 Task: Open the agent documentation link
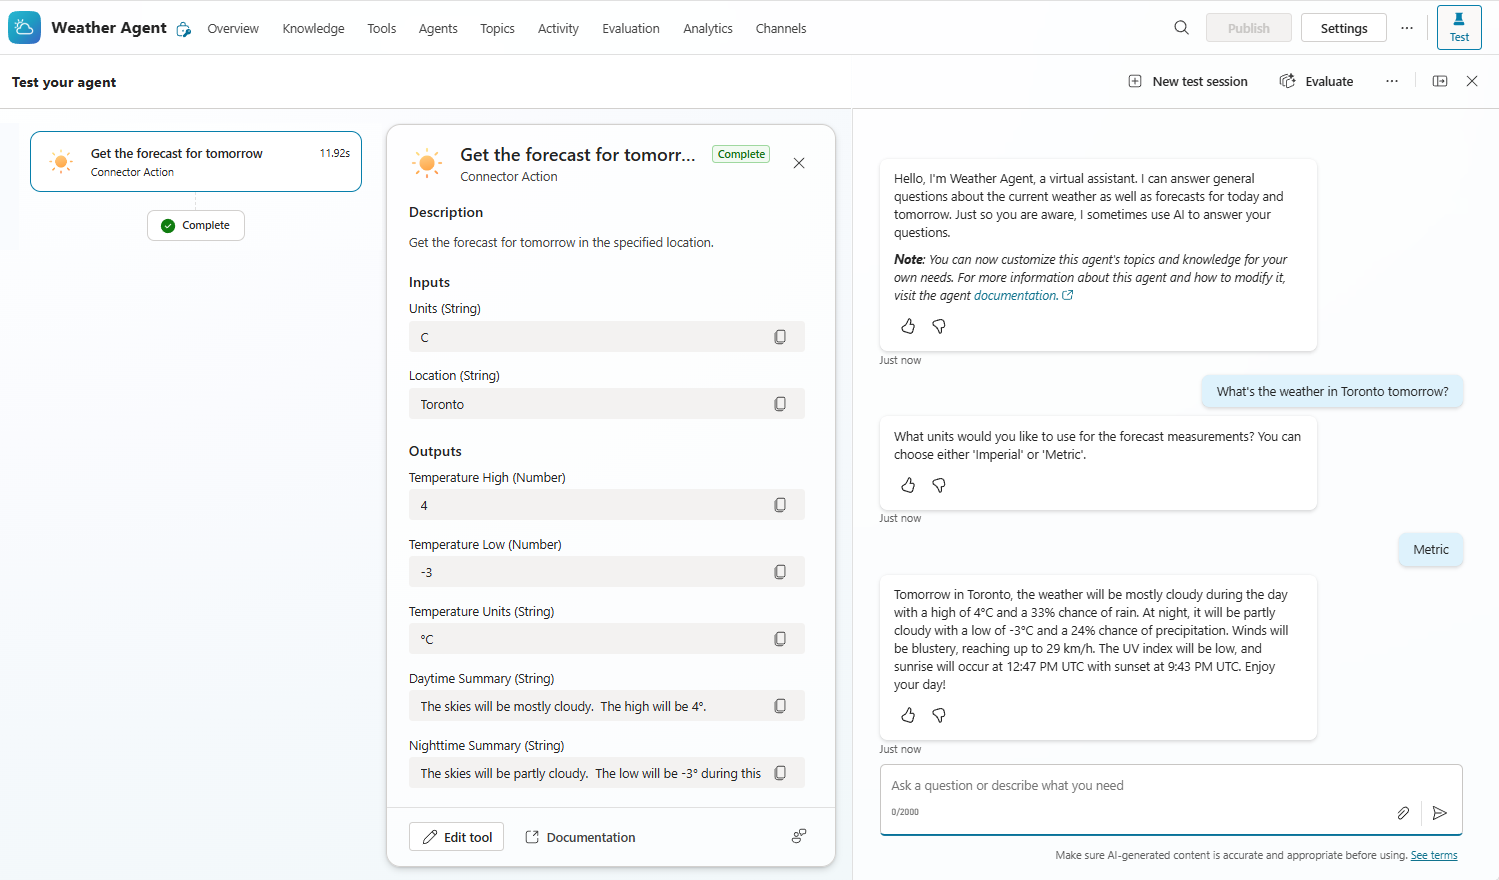pyautogui.click(x=1017, y=296)
